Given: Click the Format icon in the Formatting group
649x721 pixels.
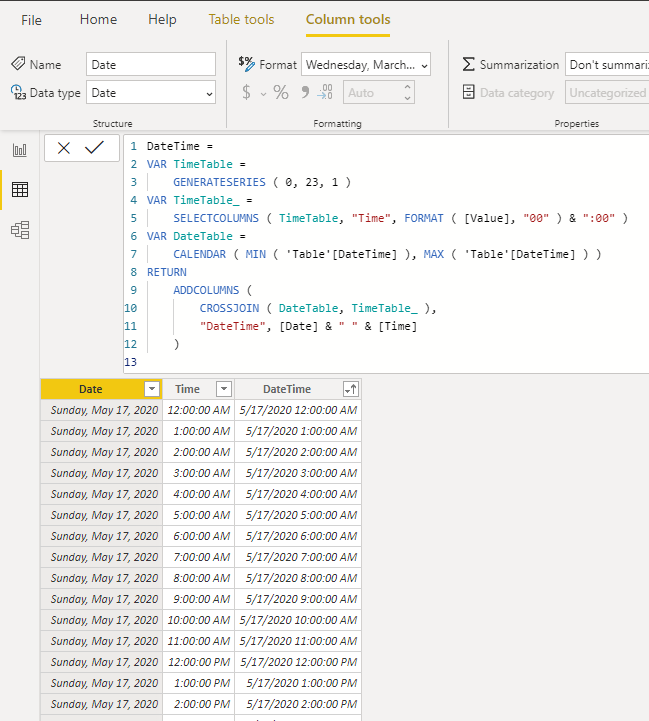Looking at the screenshot, I should click(247, 64).
